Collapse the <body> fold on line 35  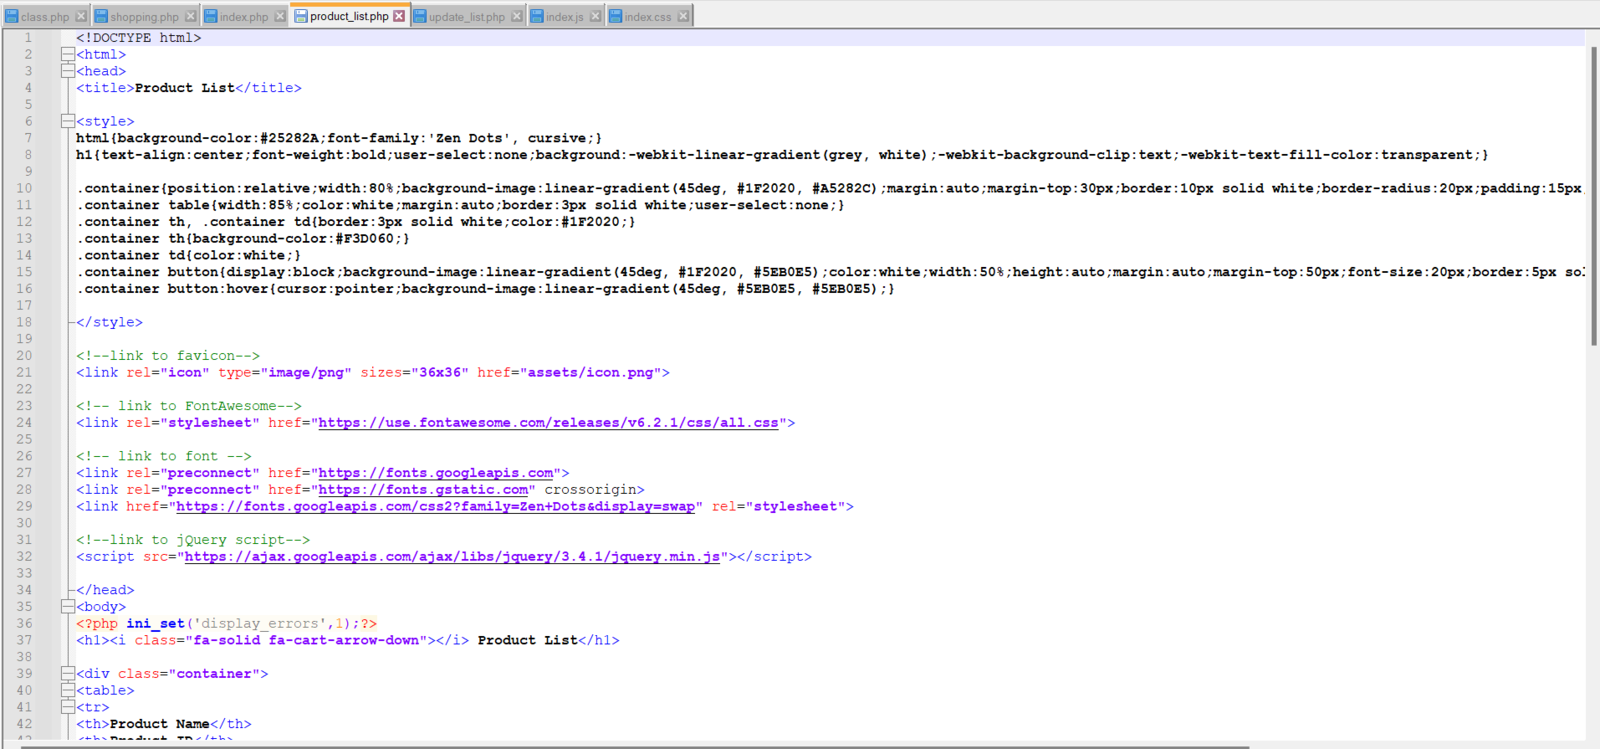(x=67, y=606)
